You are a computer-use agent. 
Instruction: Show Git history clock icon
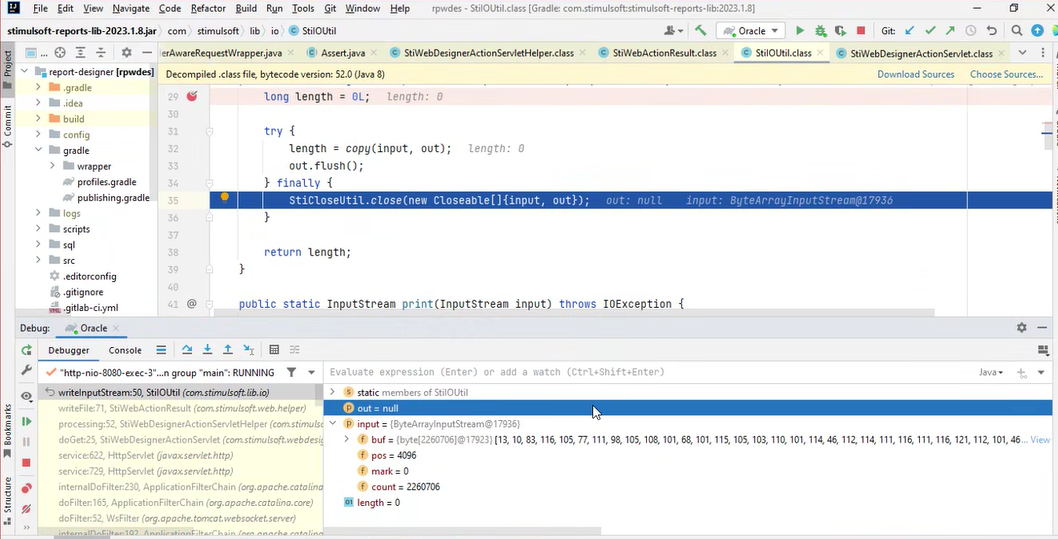pos(970,30)
